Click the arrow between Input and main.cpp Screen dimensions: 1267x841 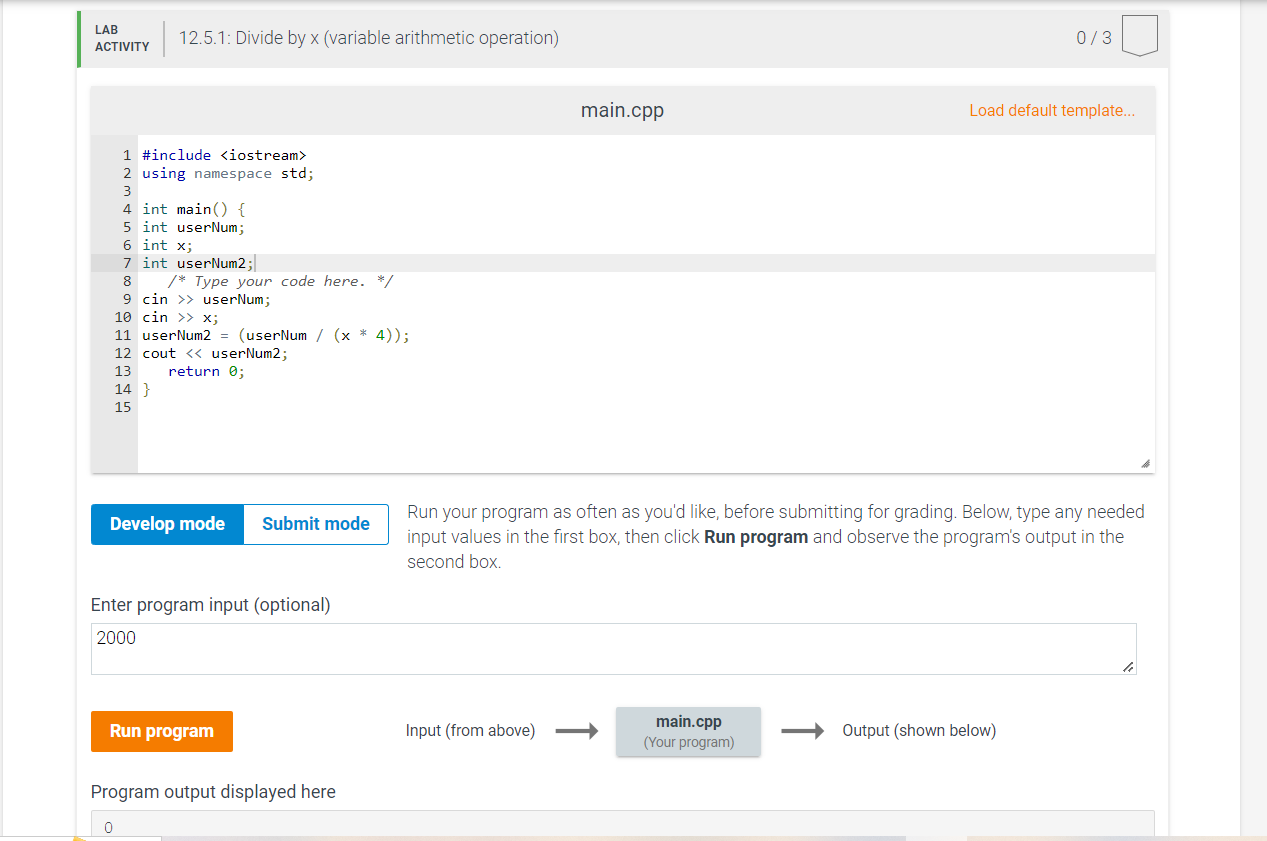click(x=576, y=731)
